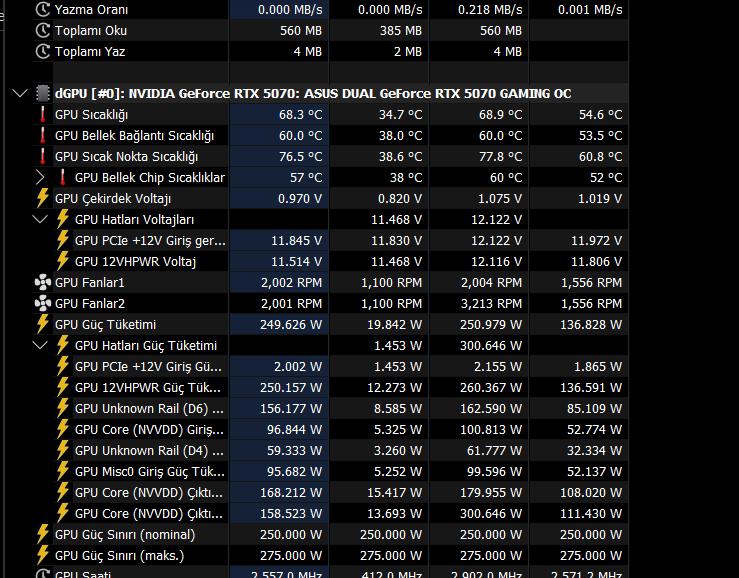Image resolution: width=739 pixels, height=578 pixels.
Task: Click average value 111.430 W
Action: tap(591, 513)
